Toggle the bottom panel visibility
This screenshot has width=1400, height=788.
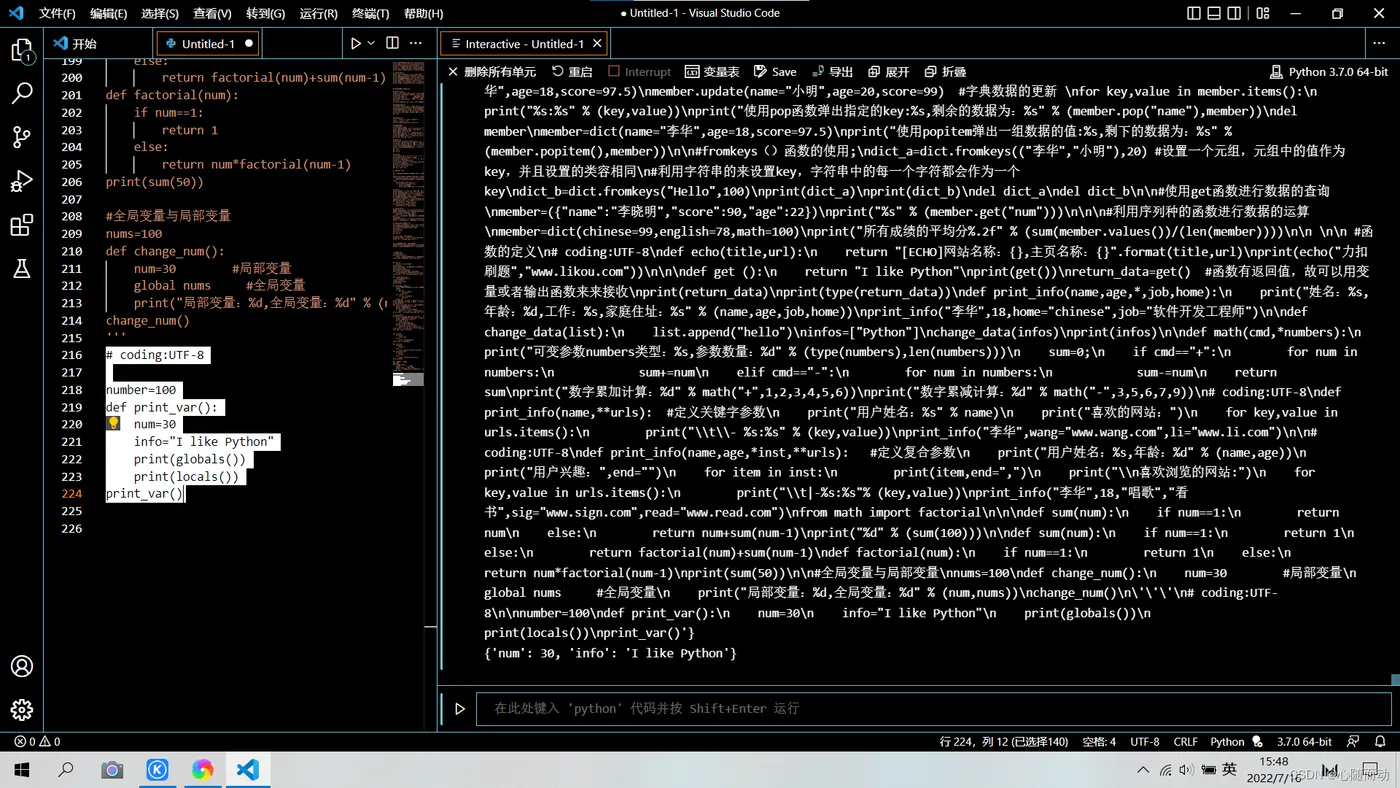(1214, 13)
